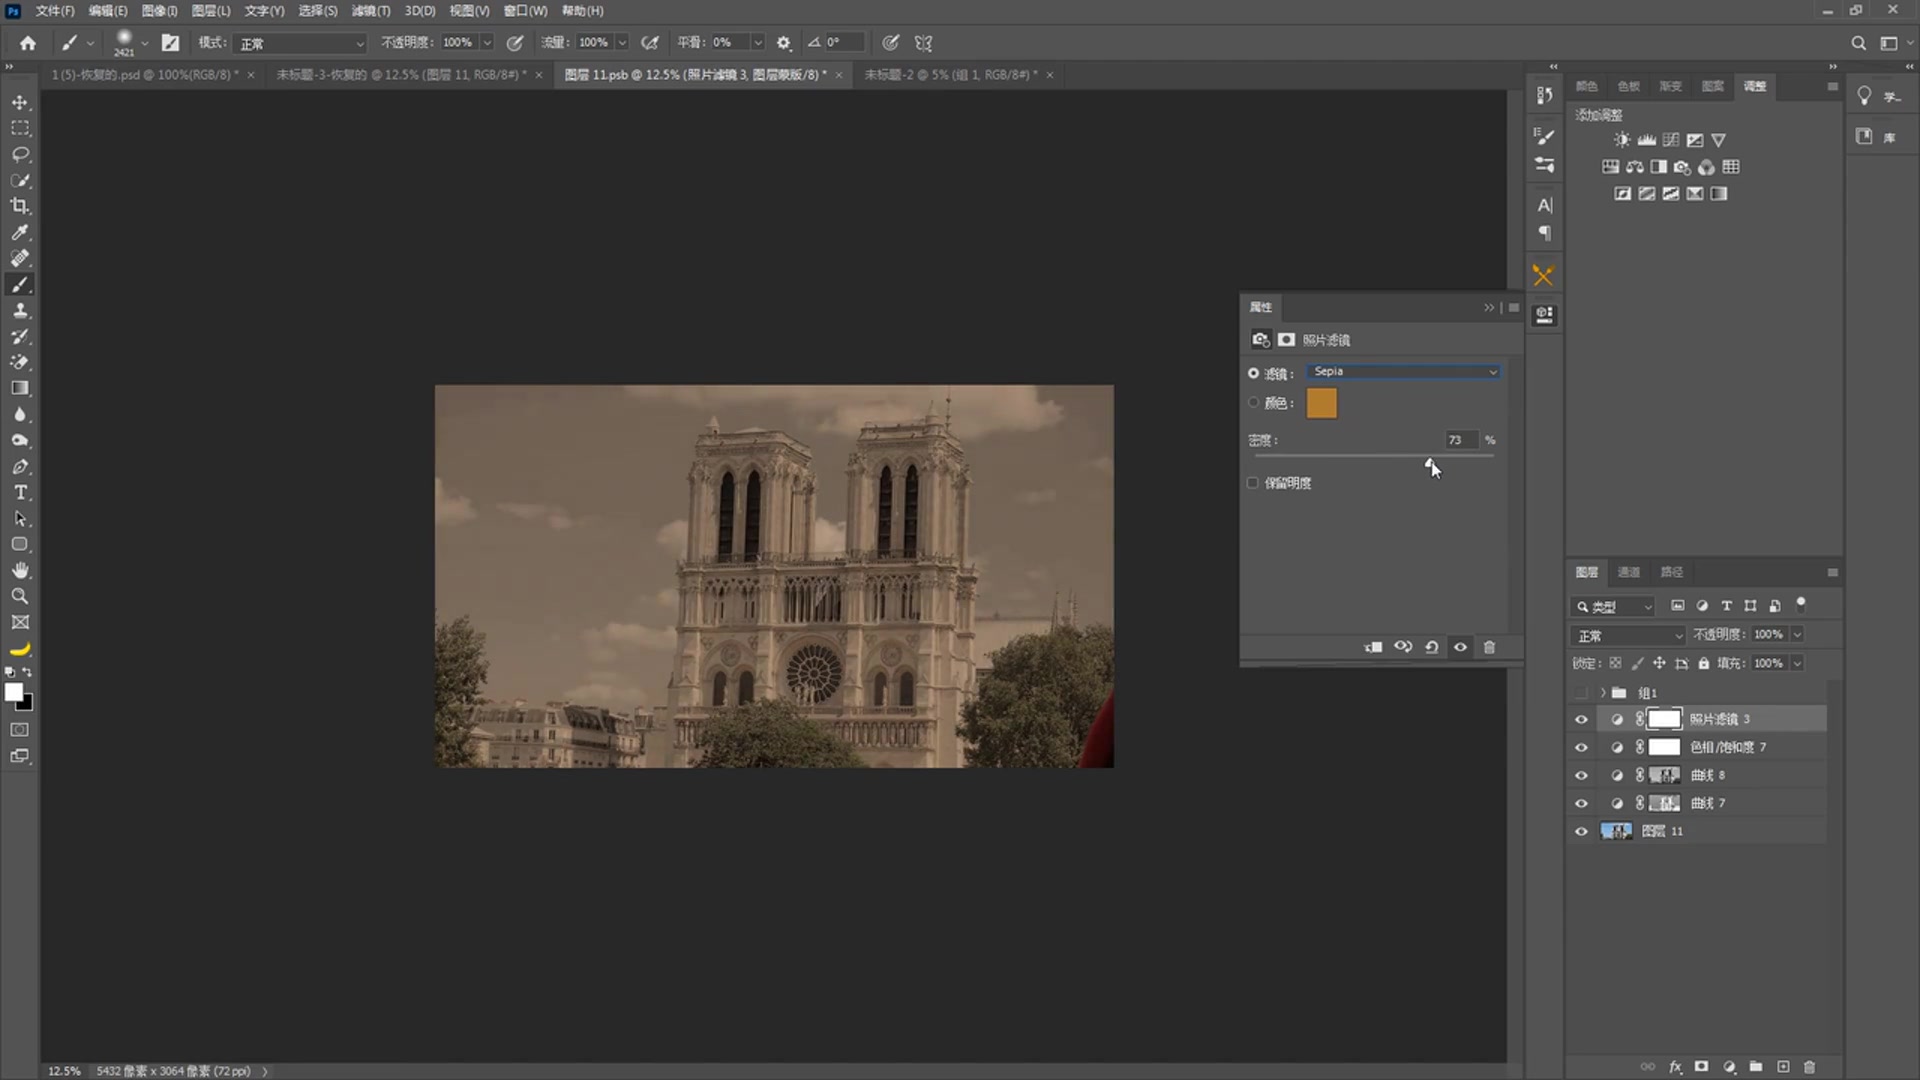Select the Filter radio button
Viewport: 1920px width, 1080px height.
tap(1253, 373)
